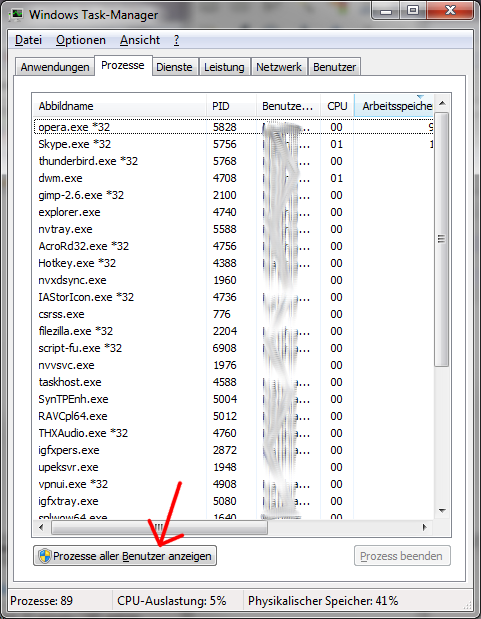Image resolution: width=481 pixels, height=619 pixels.
Task: Switch to the Anwendungen tab
Action: (55, 67)
